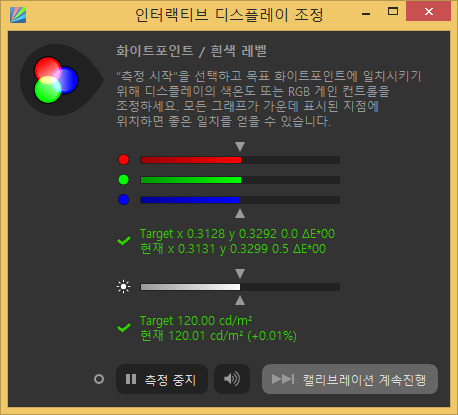Click the 화이트포인트 / 흰색 레벨 heading
The height and width of the screenshot is (415, 458).
(191, 51)
